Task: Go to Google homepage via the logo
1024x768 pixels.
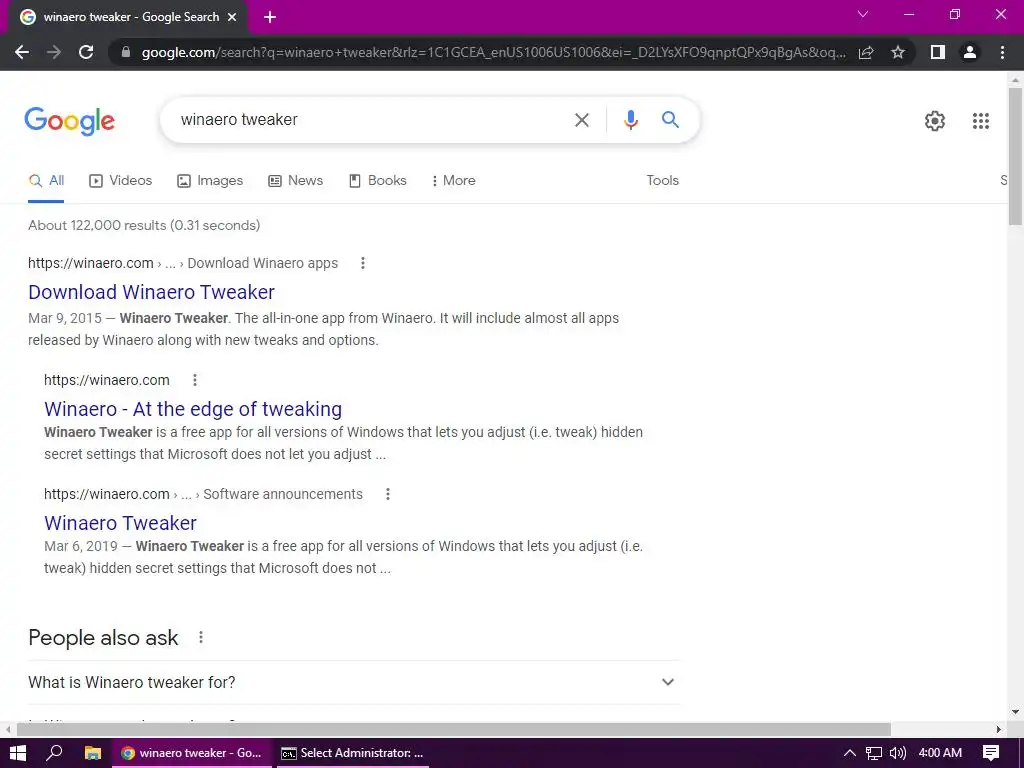Action: (70, 121)
